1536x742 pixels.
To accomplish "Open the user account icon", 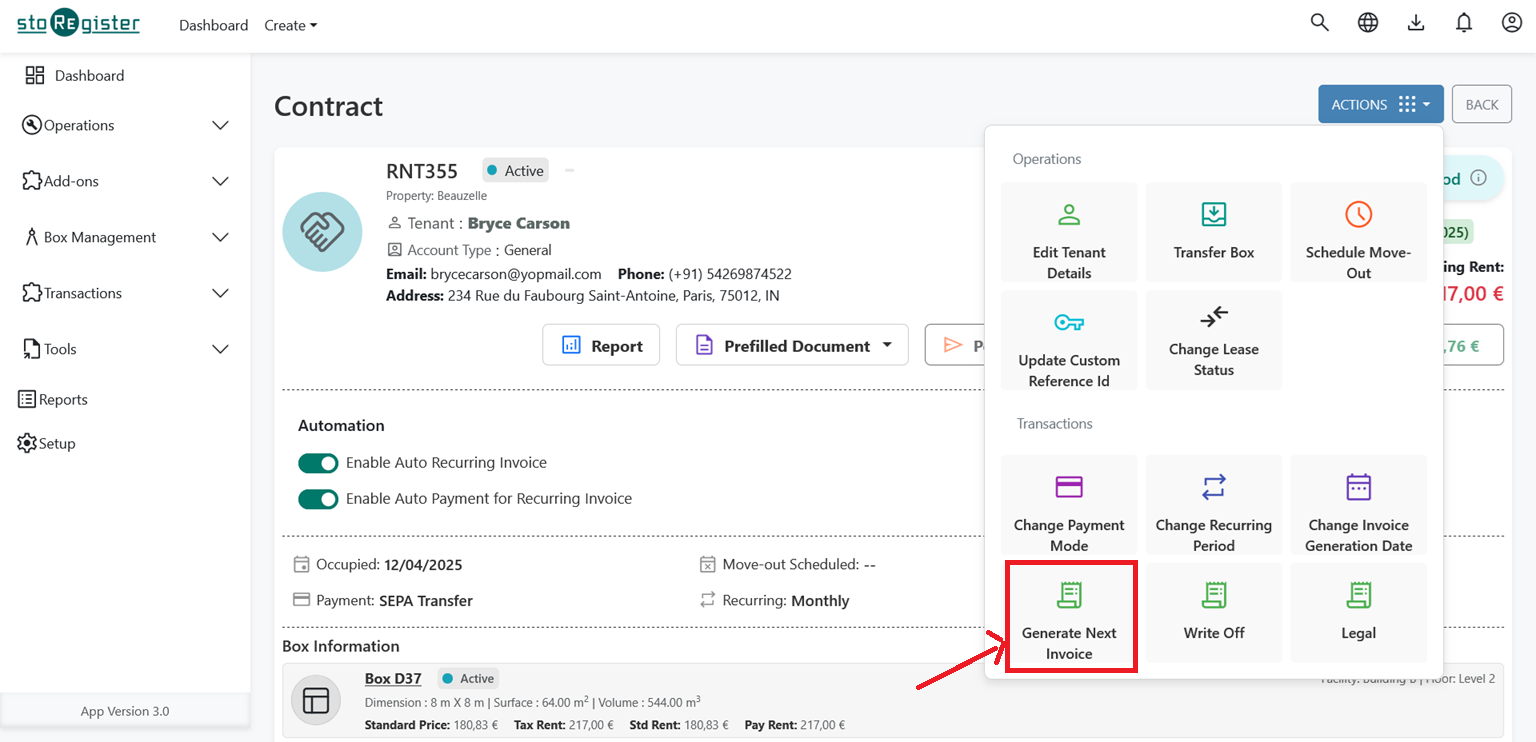I will coord(1511,22).
